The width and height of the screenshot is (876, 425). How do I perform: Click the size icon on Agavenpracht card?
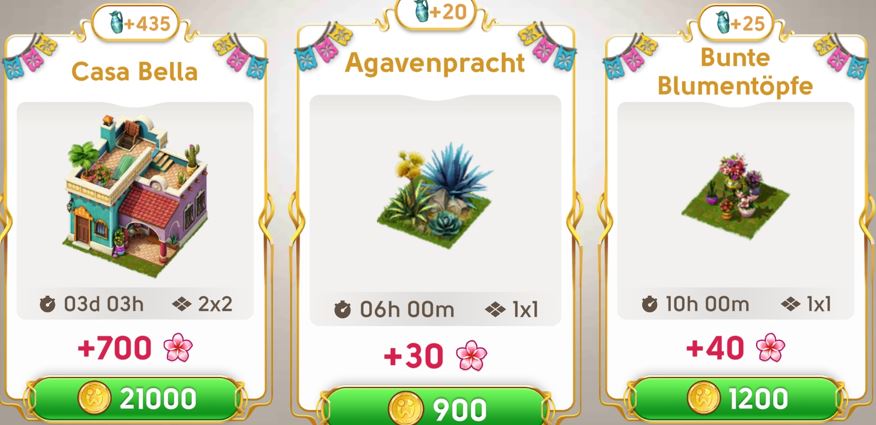[496, 309]
